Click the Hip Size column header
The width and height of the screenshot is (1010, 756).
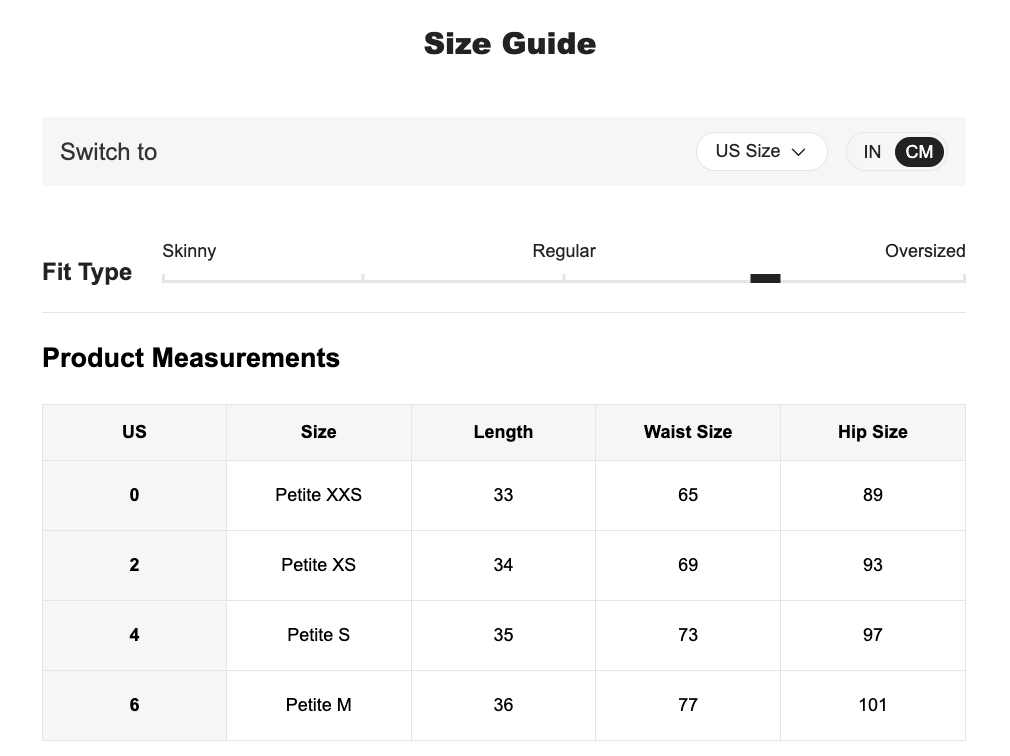pyautogui.click(x=872, y=432)
